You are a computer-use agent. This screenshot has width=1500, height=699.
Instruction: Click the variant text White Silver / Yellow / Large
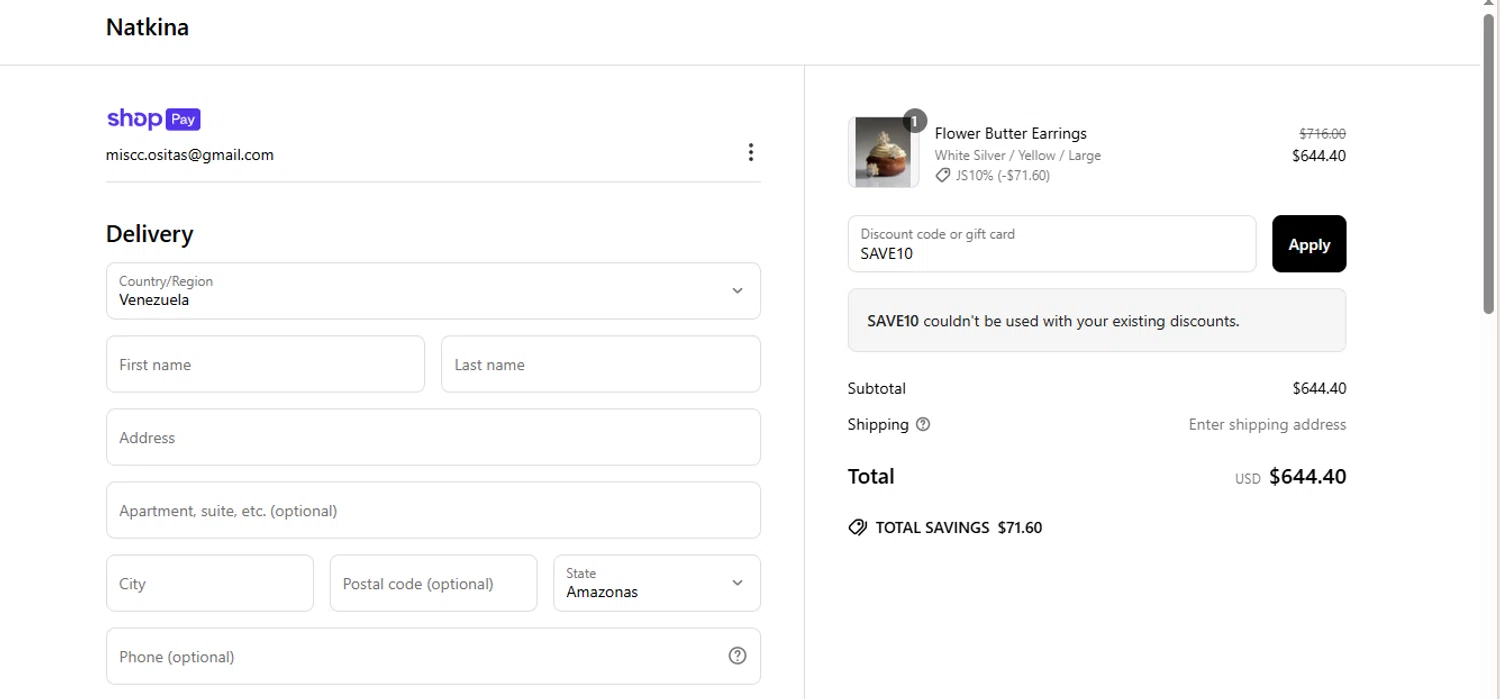[1017, 155]
